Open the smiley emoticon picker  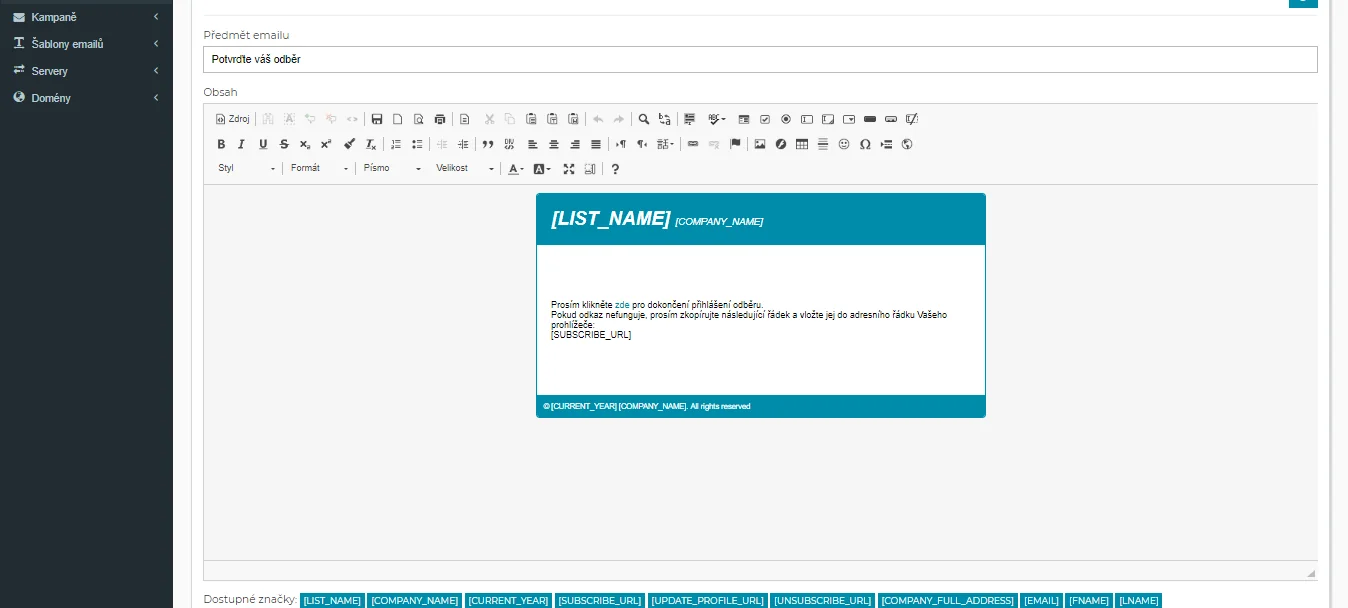[x=844, y=144]
